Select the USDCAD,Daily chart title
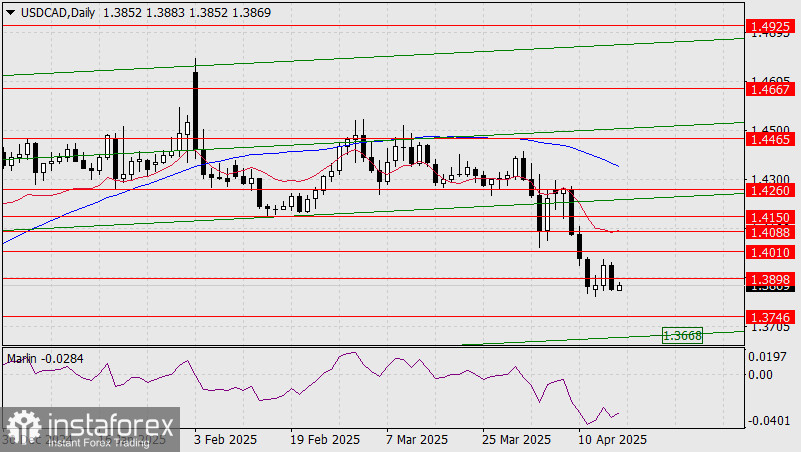 click(58, 13)
